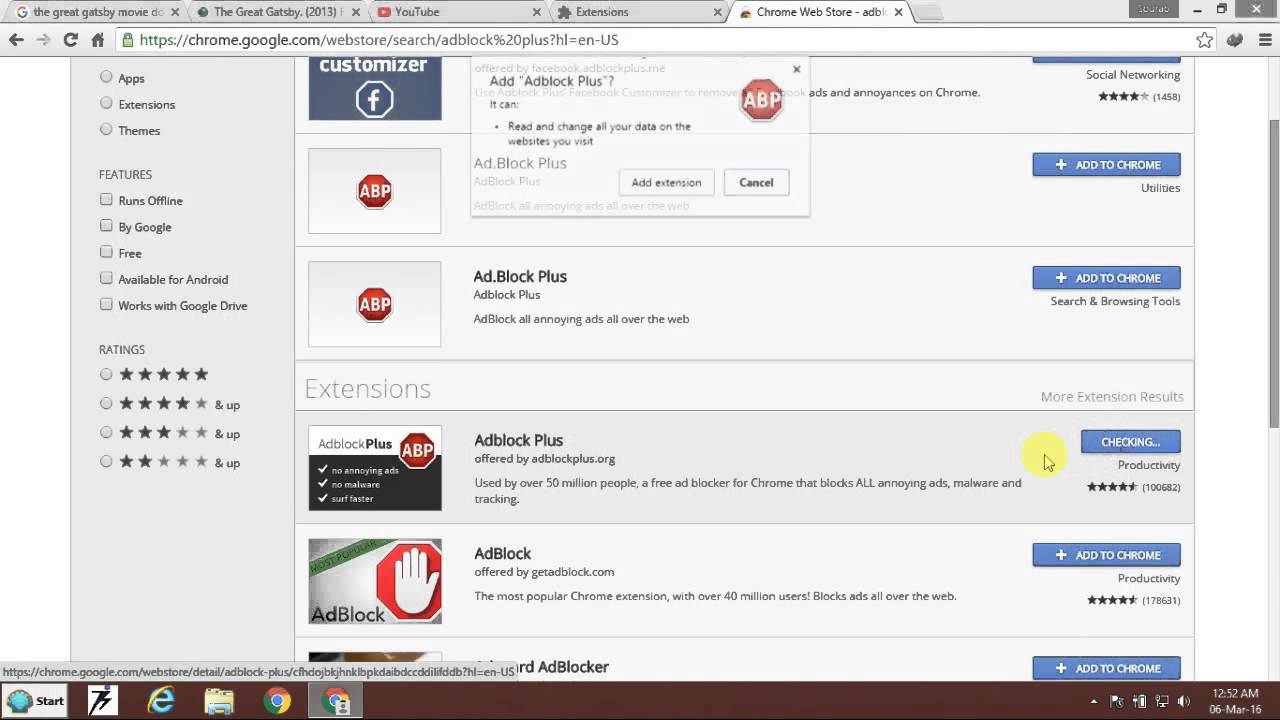Close the Extensions tab
The image size is (1280, 720).
pos(718,12)
